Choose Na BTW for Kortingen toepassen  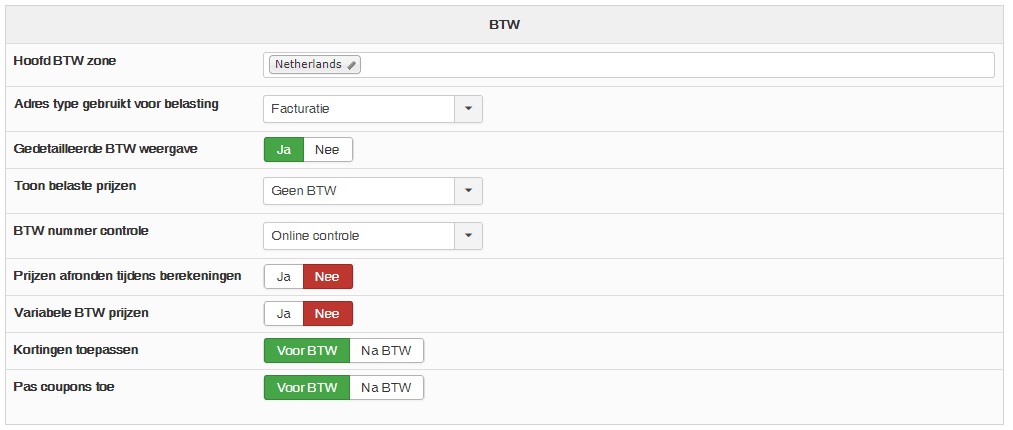click(x=387, y=351)
